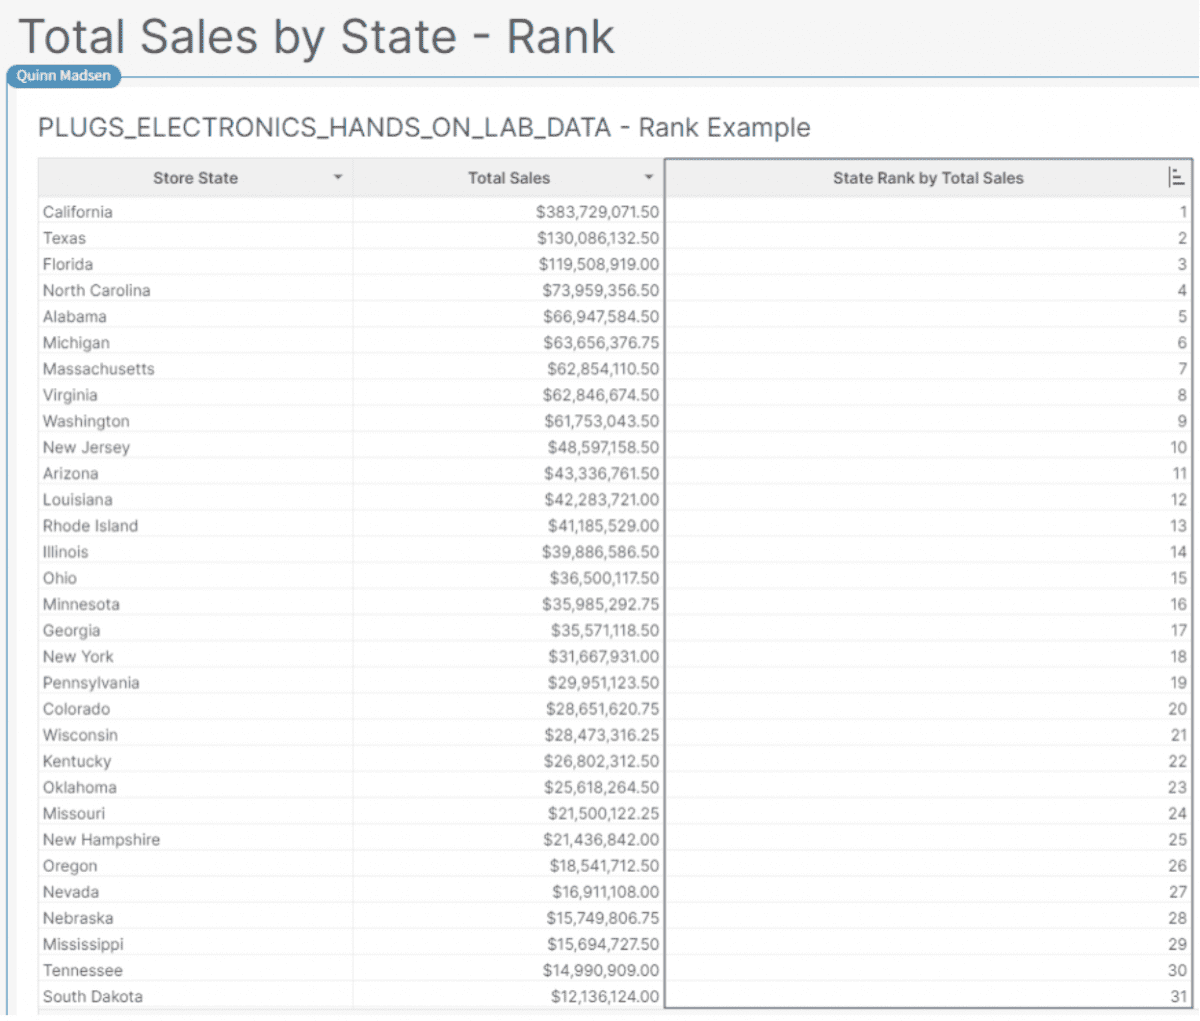Select the Total Sales column header
Screen dimensions: 1200x1021
click(509, 177)
